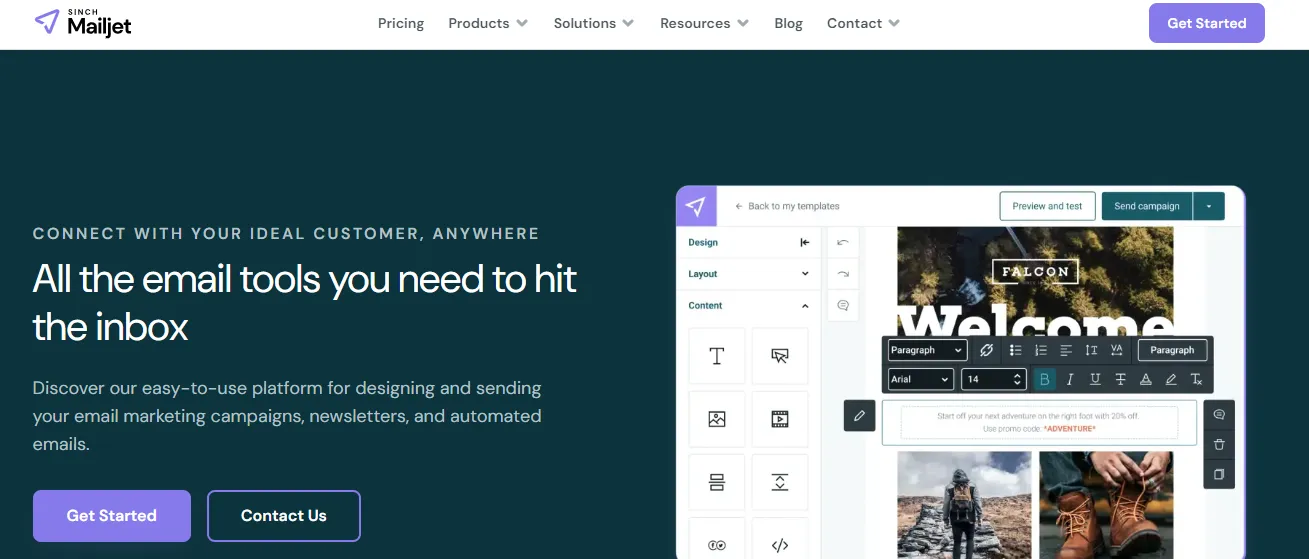The height and width of the screenshot is (559, 1309).
Task: Open the highlight color picker
Action: coord(1171,379)
